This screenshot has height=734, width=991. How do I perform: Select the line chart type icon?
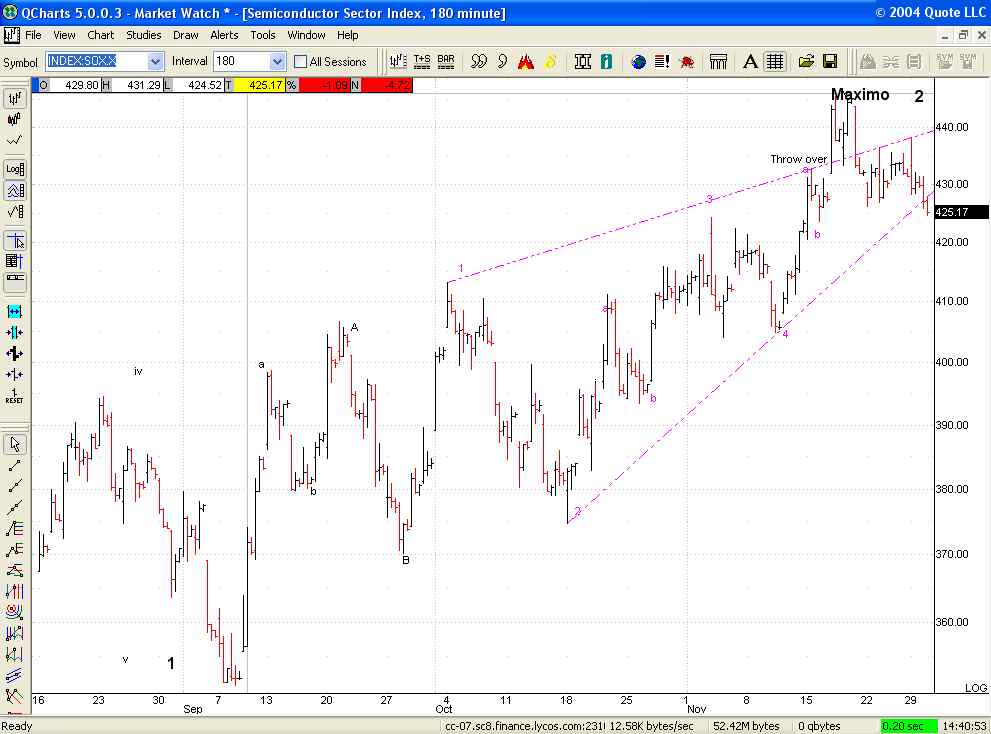(x=15, y=140)
